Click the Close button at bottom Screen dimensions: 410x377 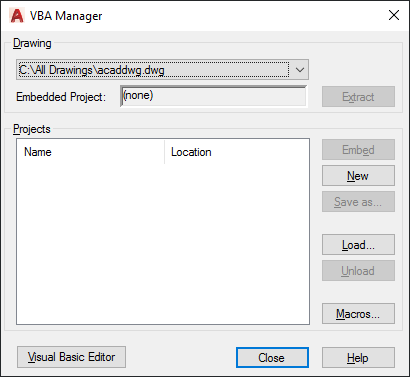coord(272,358)
